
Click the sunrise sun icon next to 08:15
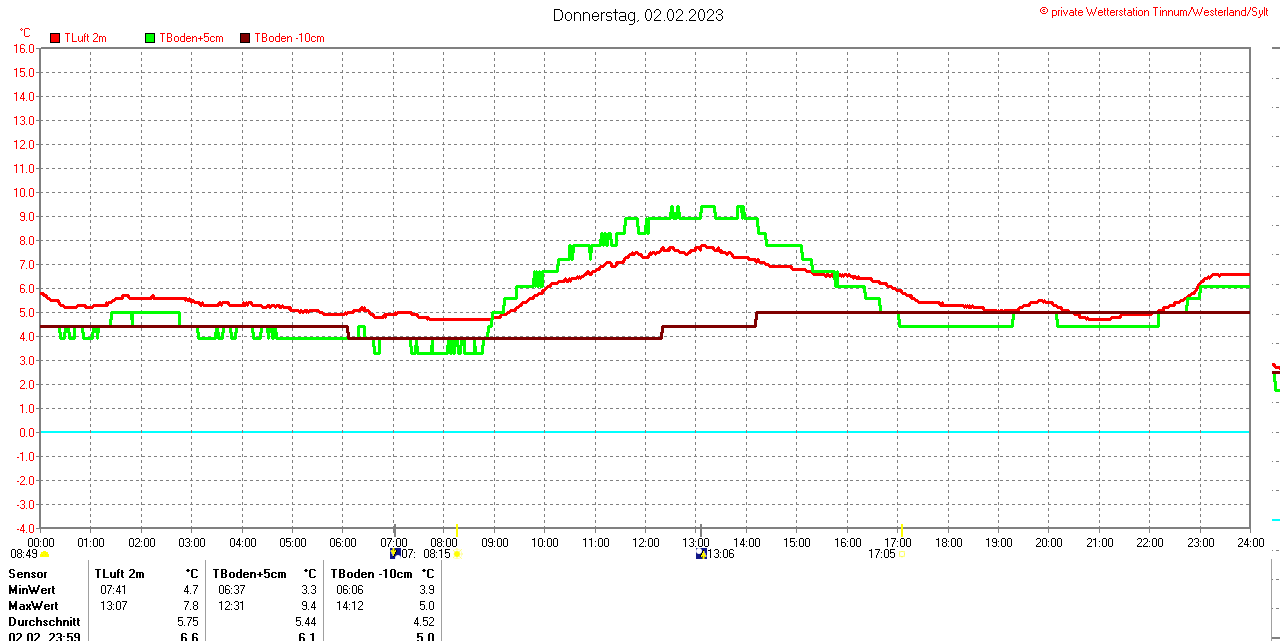[457, 554]
